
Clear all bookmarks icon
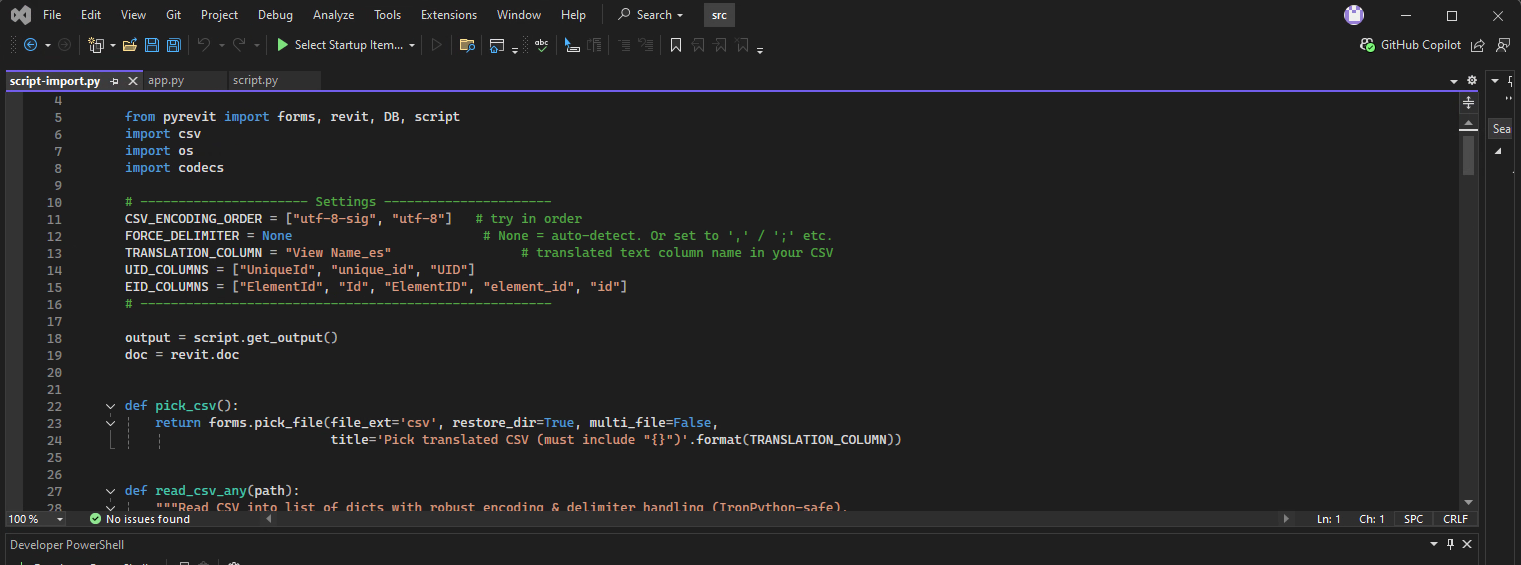coord(741,45)
